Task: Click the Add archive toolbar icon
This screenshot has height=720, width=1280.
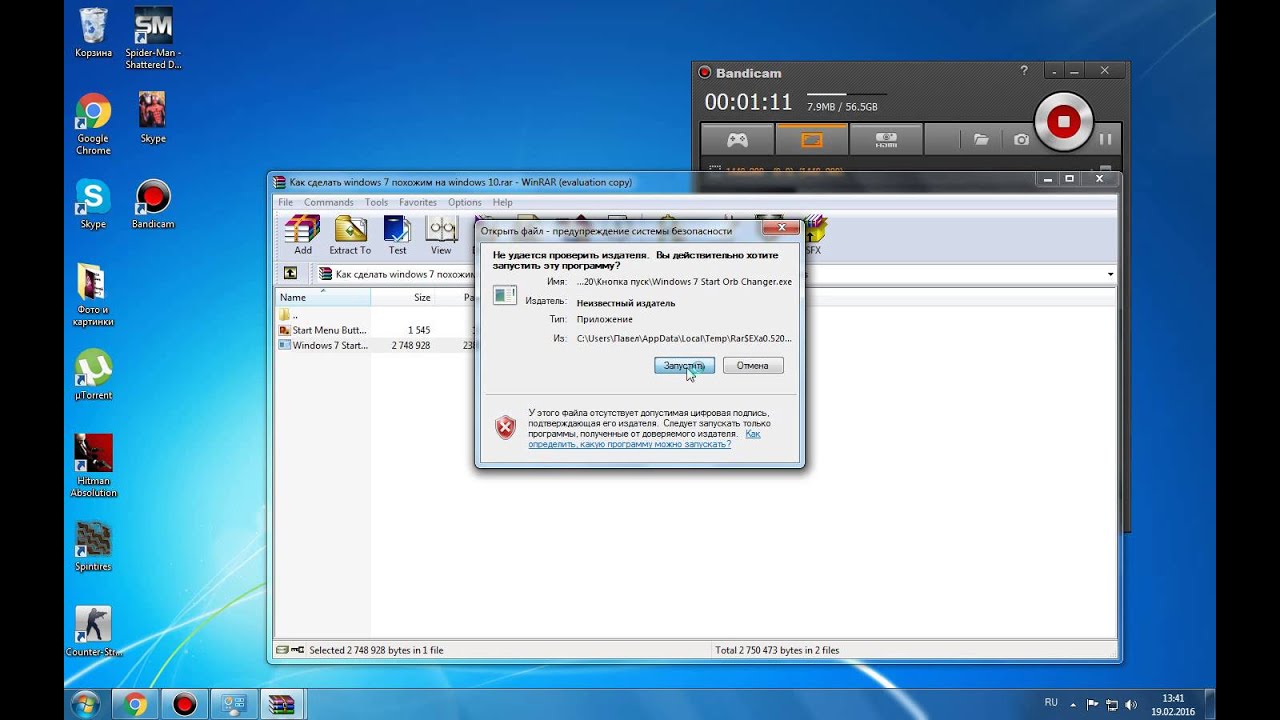Action: point(302,235)
